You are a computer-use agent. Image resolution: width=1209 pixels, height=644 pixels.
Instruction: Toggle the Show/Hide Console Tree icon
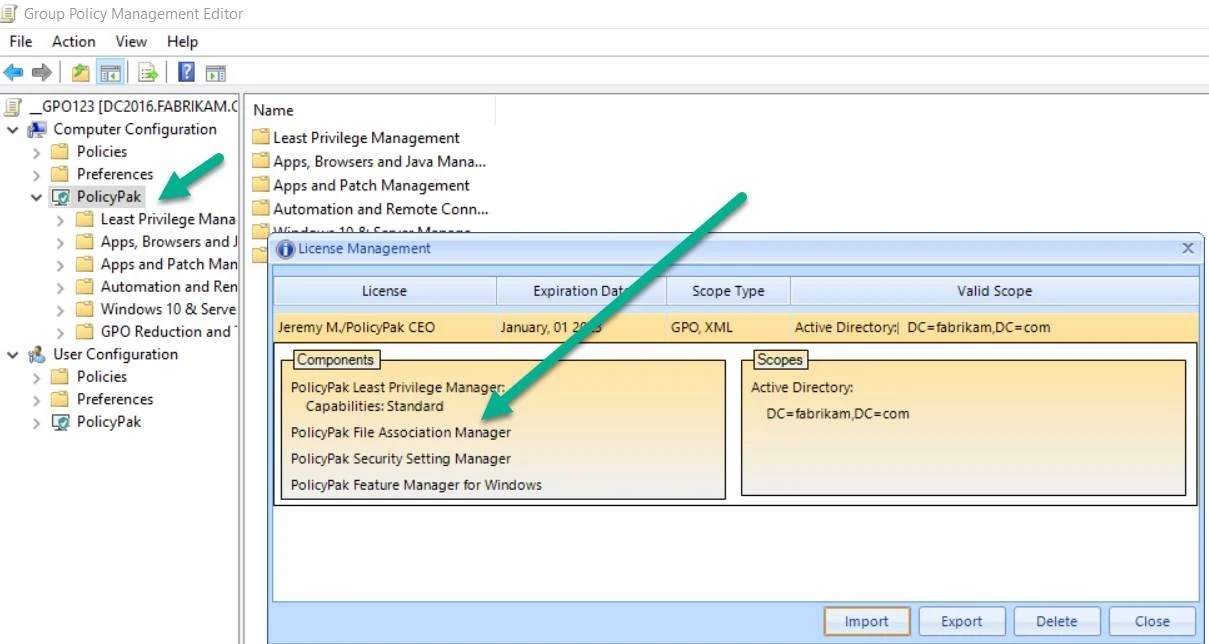point(110,72)
